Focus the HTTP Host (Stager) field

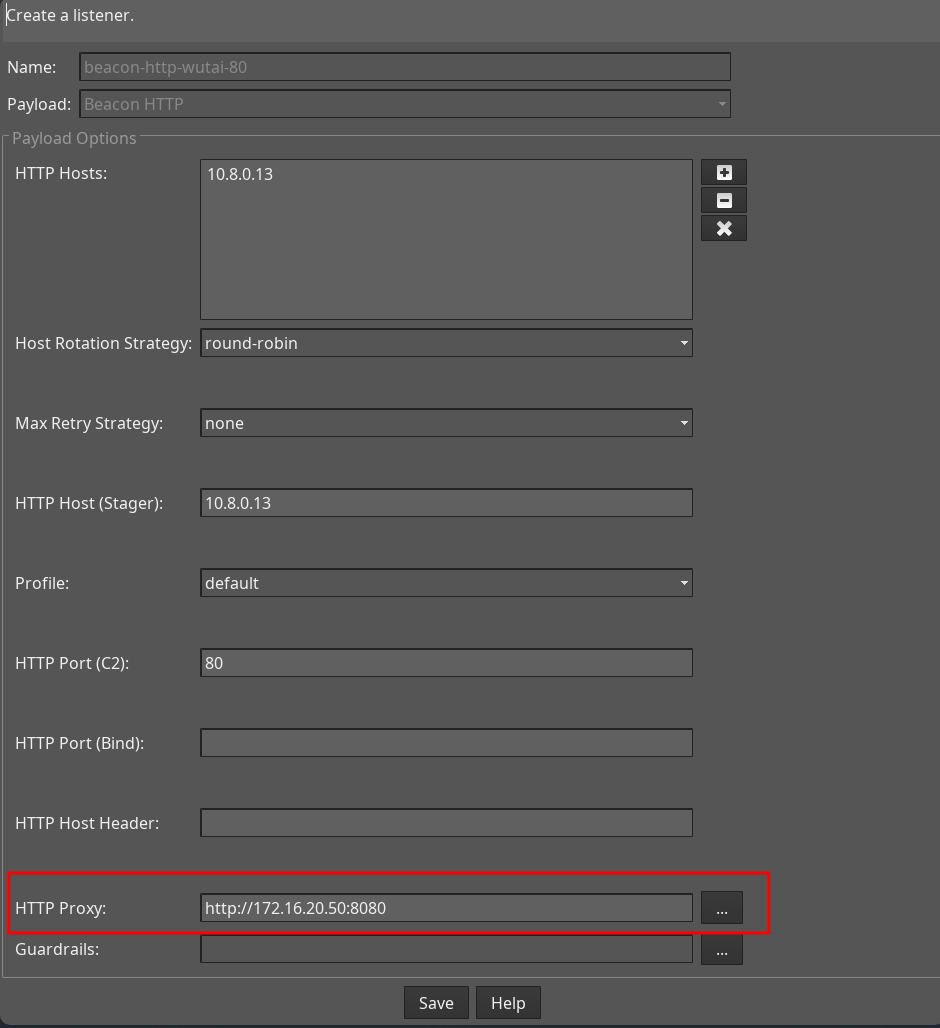(446, 503)
